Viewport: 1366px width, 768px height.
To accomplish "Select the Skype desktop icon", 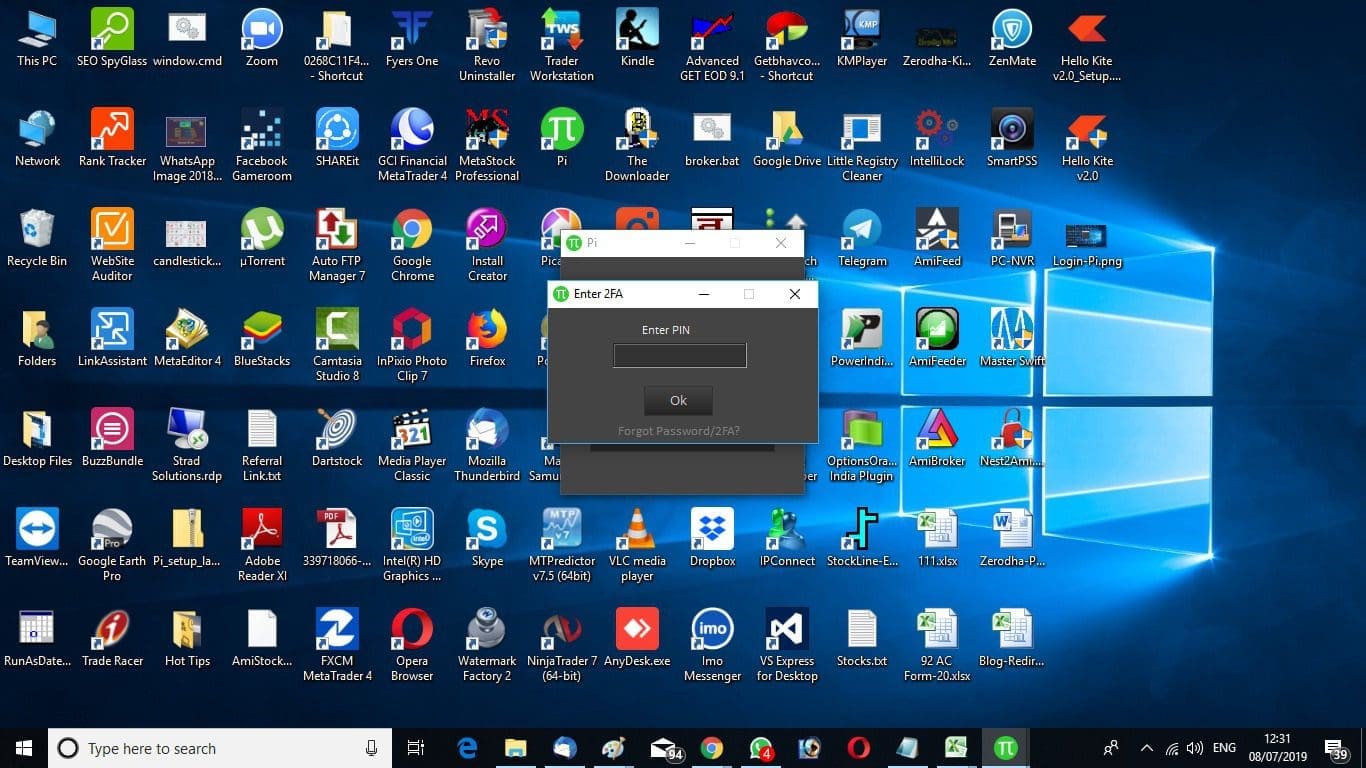I will (x=487, y=538).
